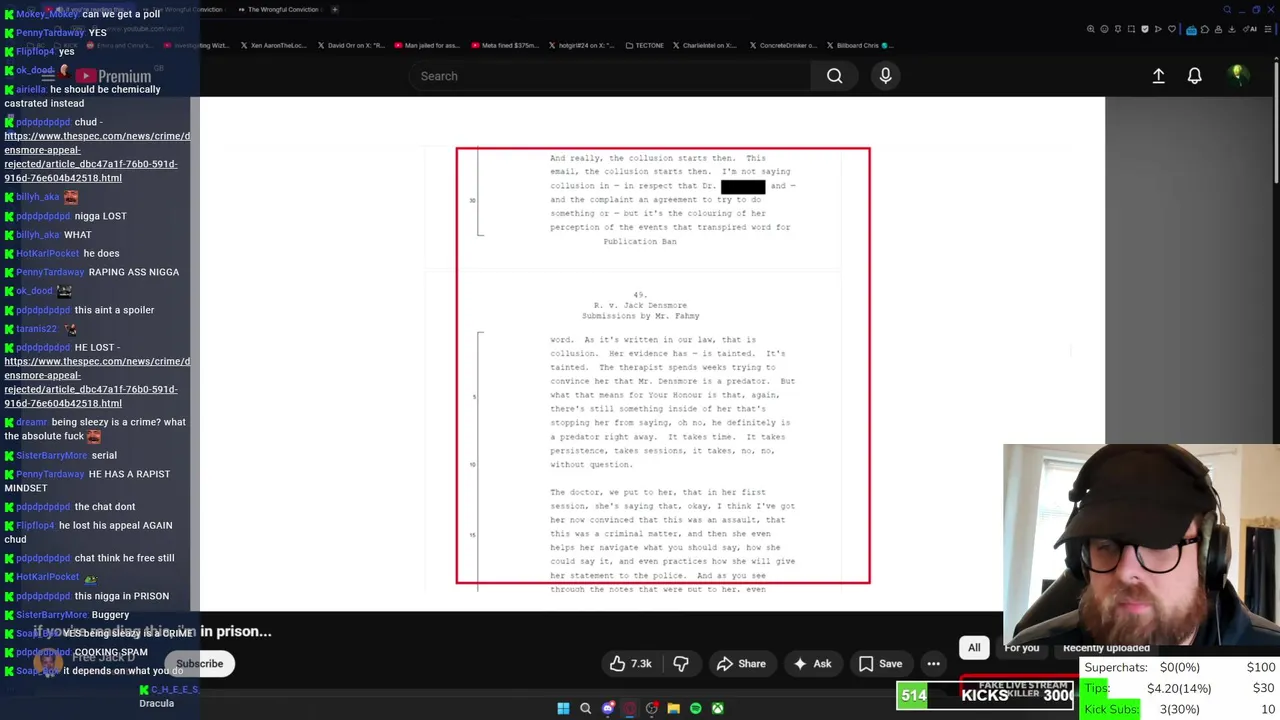The width and height of the screenshot is (1280, 720).
Task: Click the Ask button under video
Action: click(x=812, y=664)
